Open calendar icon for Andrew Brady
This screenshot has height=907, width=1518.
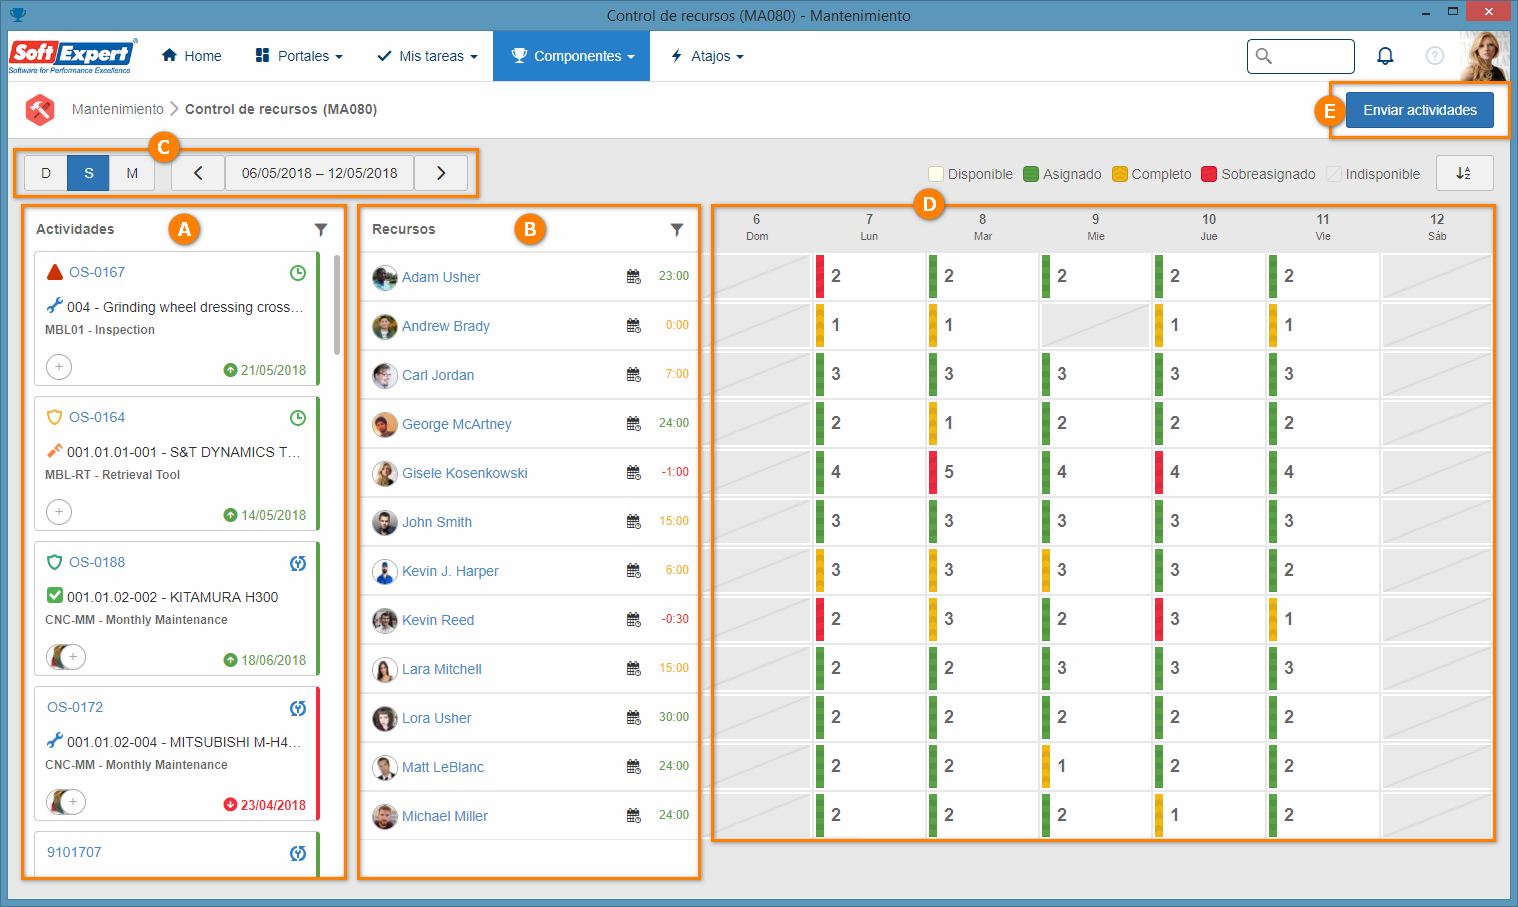[633, 326]
